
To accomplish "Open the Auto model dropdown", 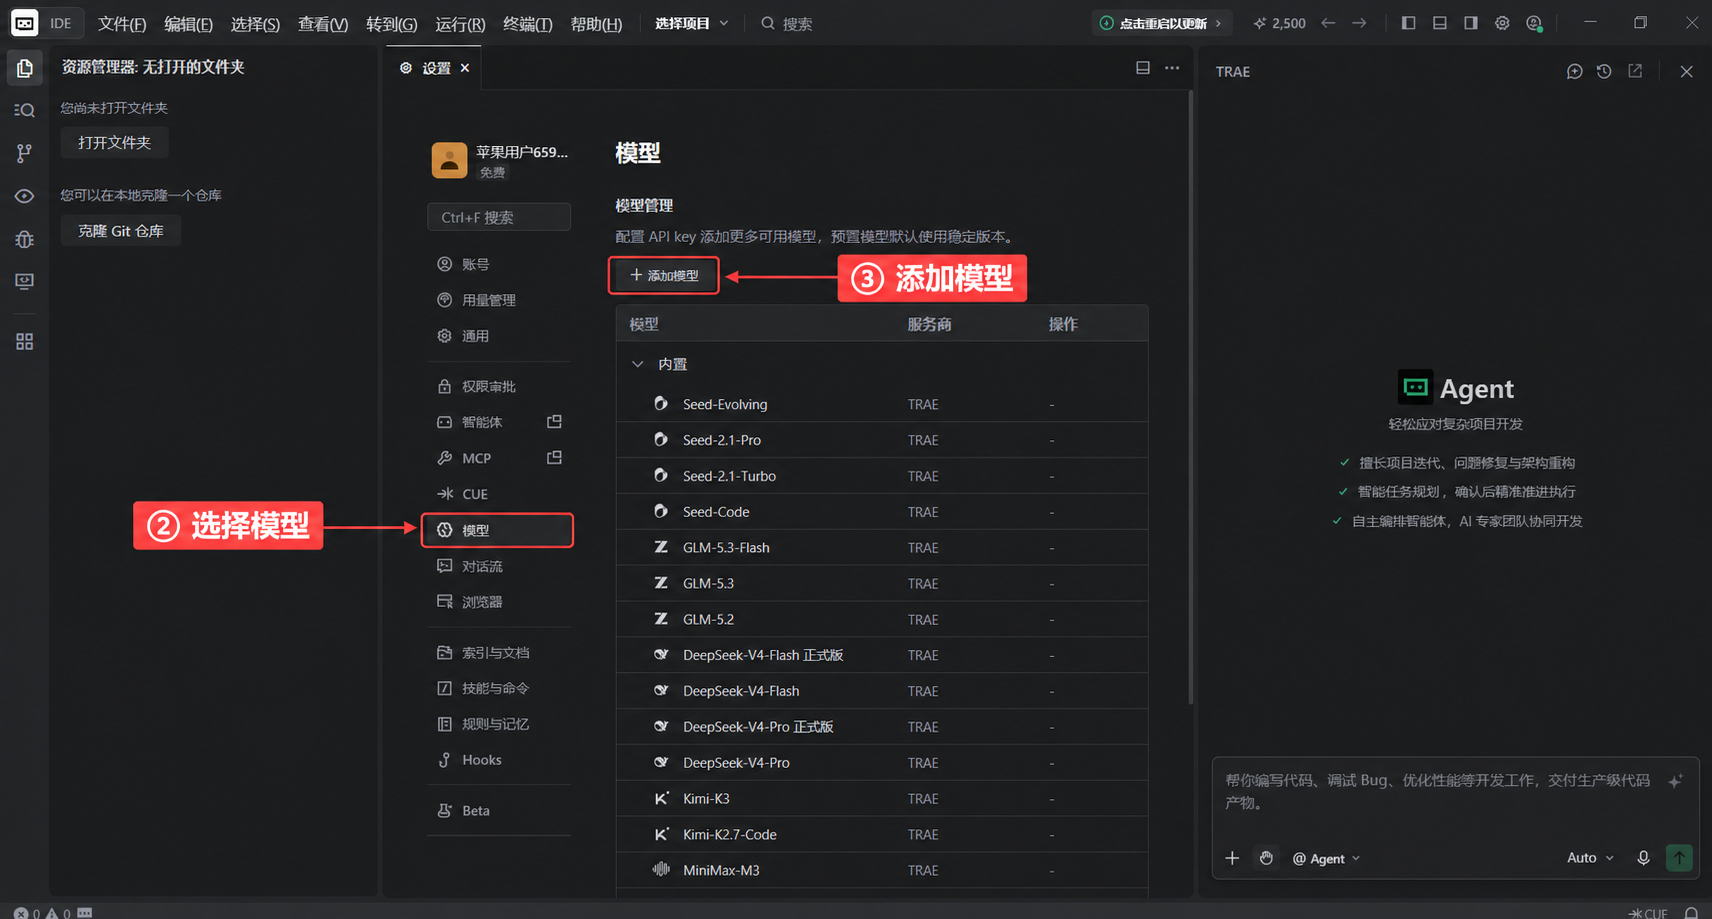I will [1590, 858].
